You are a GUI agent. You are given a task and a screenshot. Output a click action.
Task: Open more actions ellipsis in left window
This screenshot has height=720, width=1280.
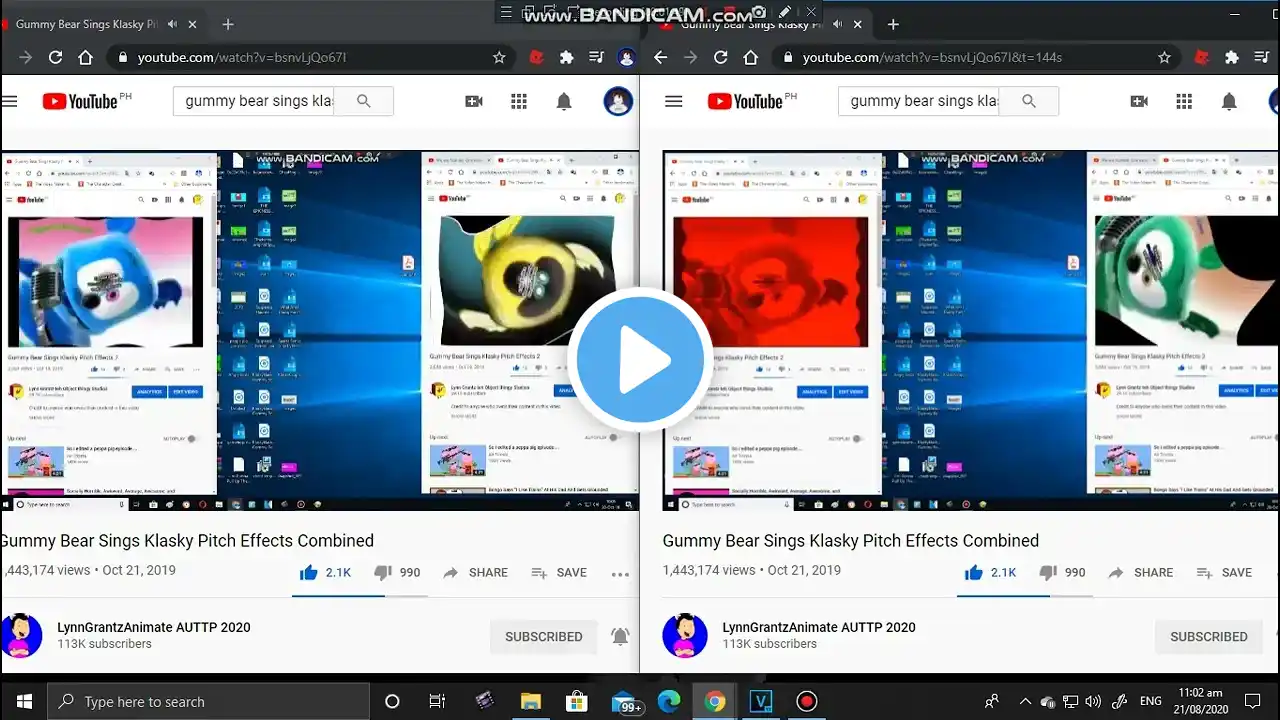[x=620, y=574]
